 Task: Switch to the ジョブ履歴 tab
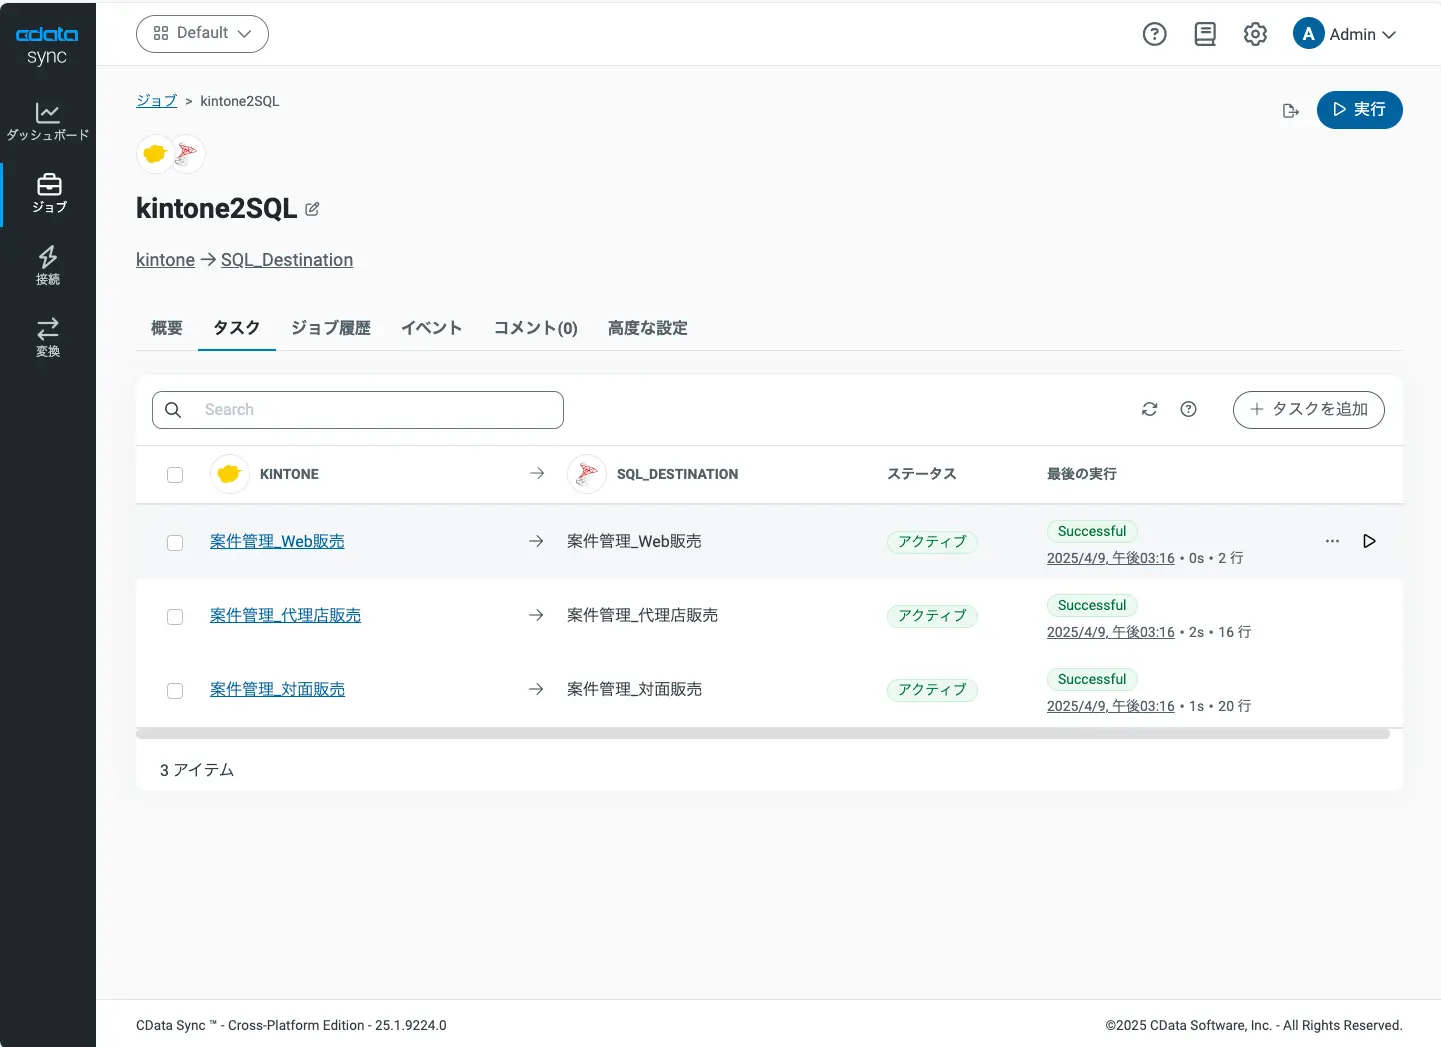pyautogui.click(x=331, y=328)
